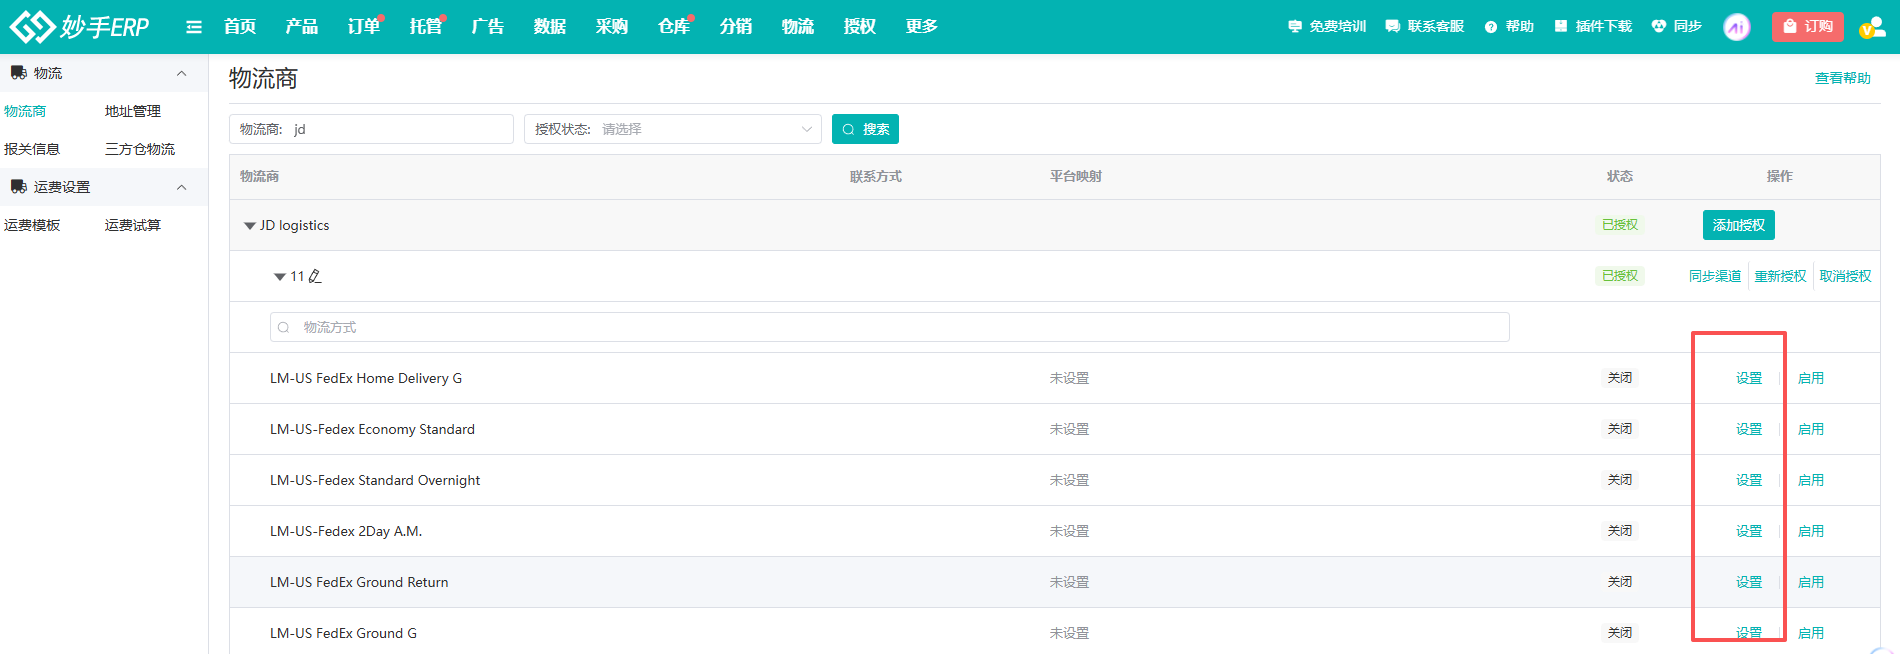Screen dimensions: 1900x654
Task: Open the AI assistant icon
Action: [1737, 27]
